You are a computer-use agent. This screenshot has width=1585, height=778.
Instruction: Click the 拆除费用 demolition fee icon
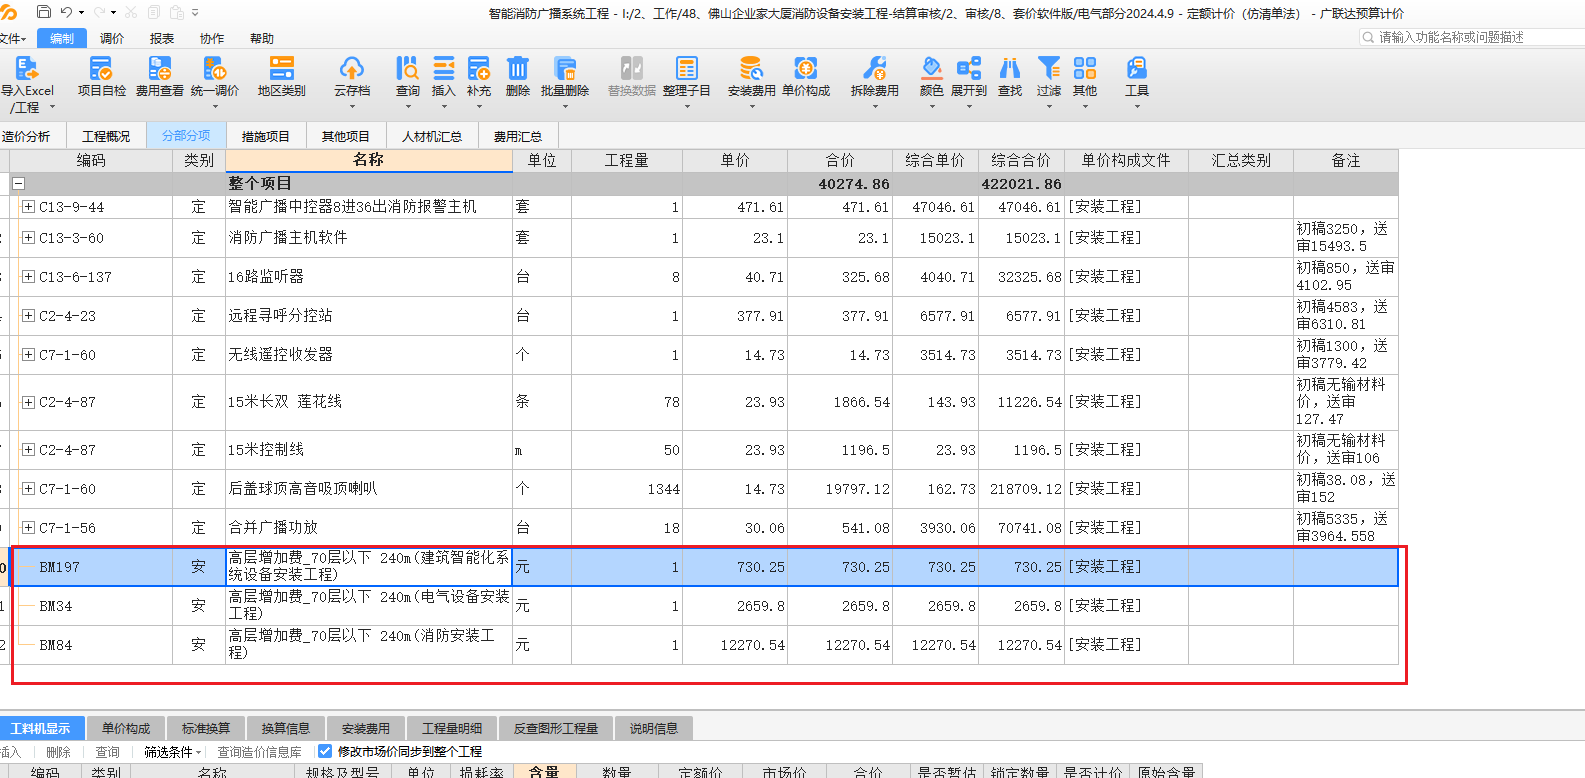point(874,68)
